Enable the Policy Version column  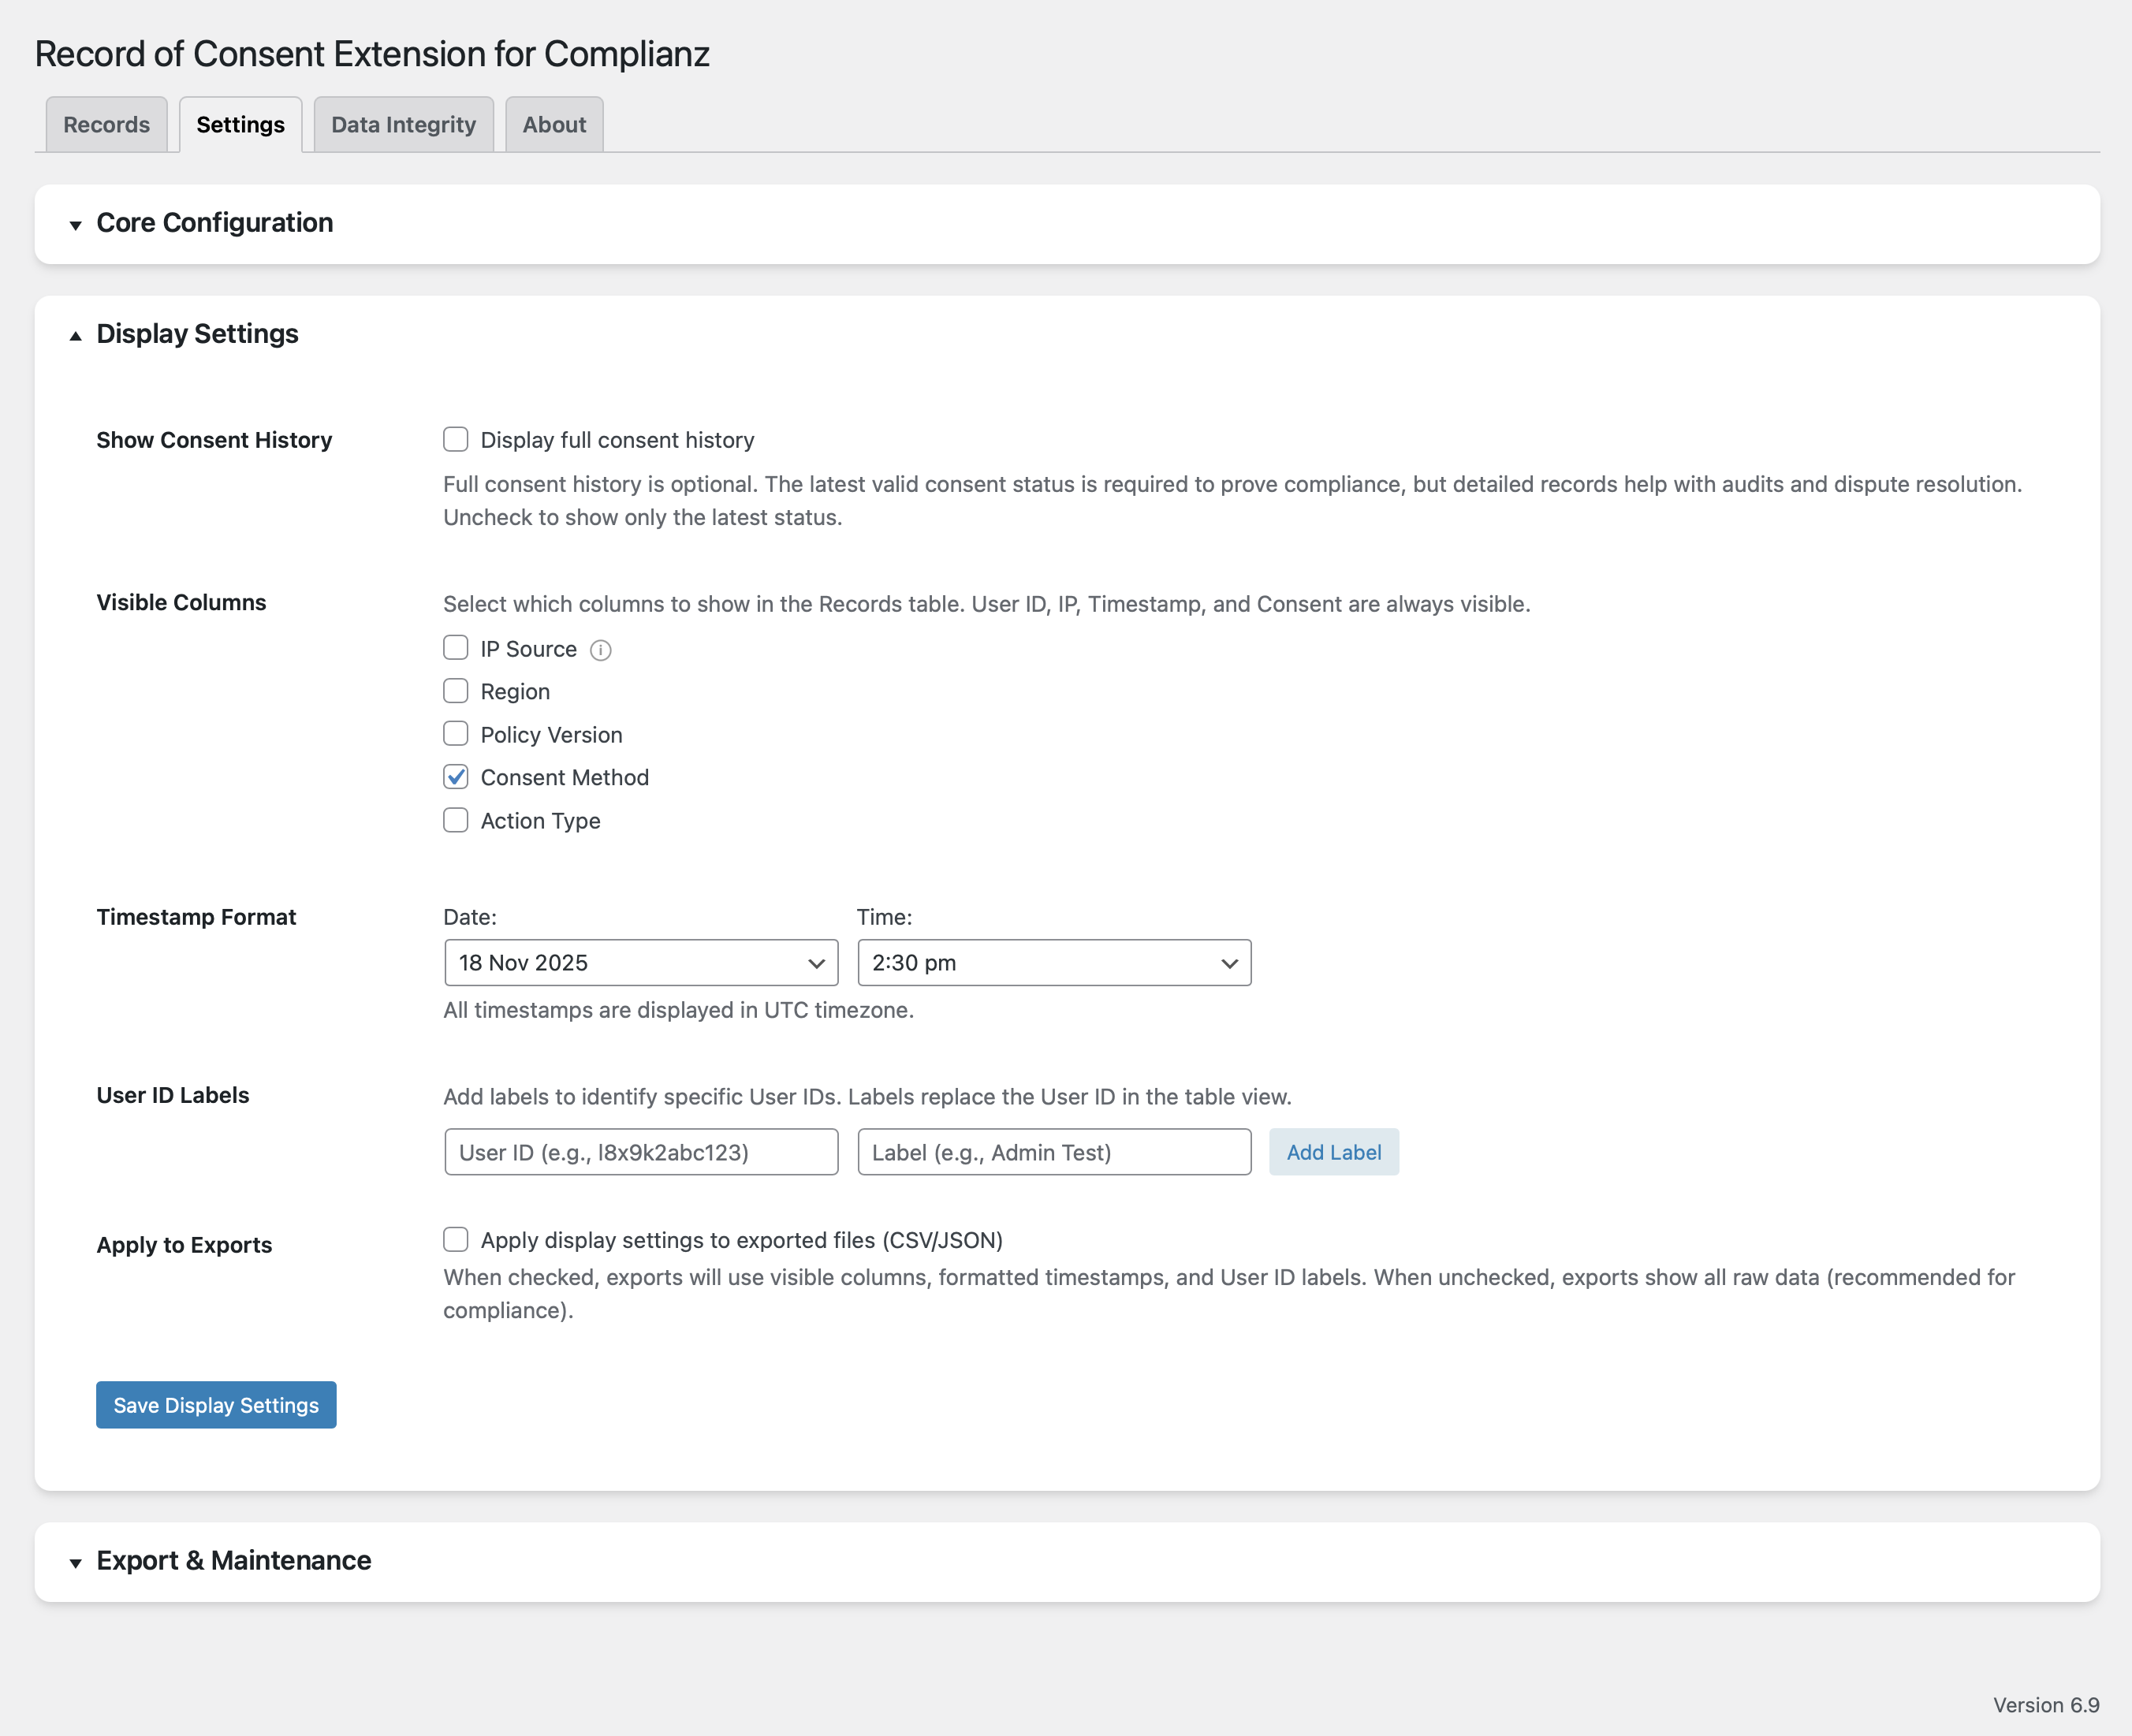[x=456, y=734]
